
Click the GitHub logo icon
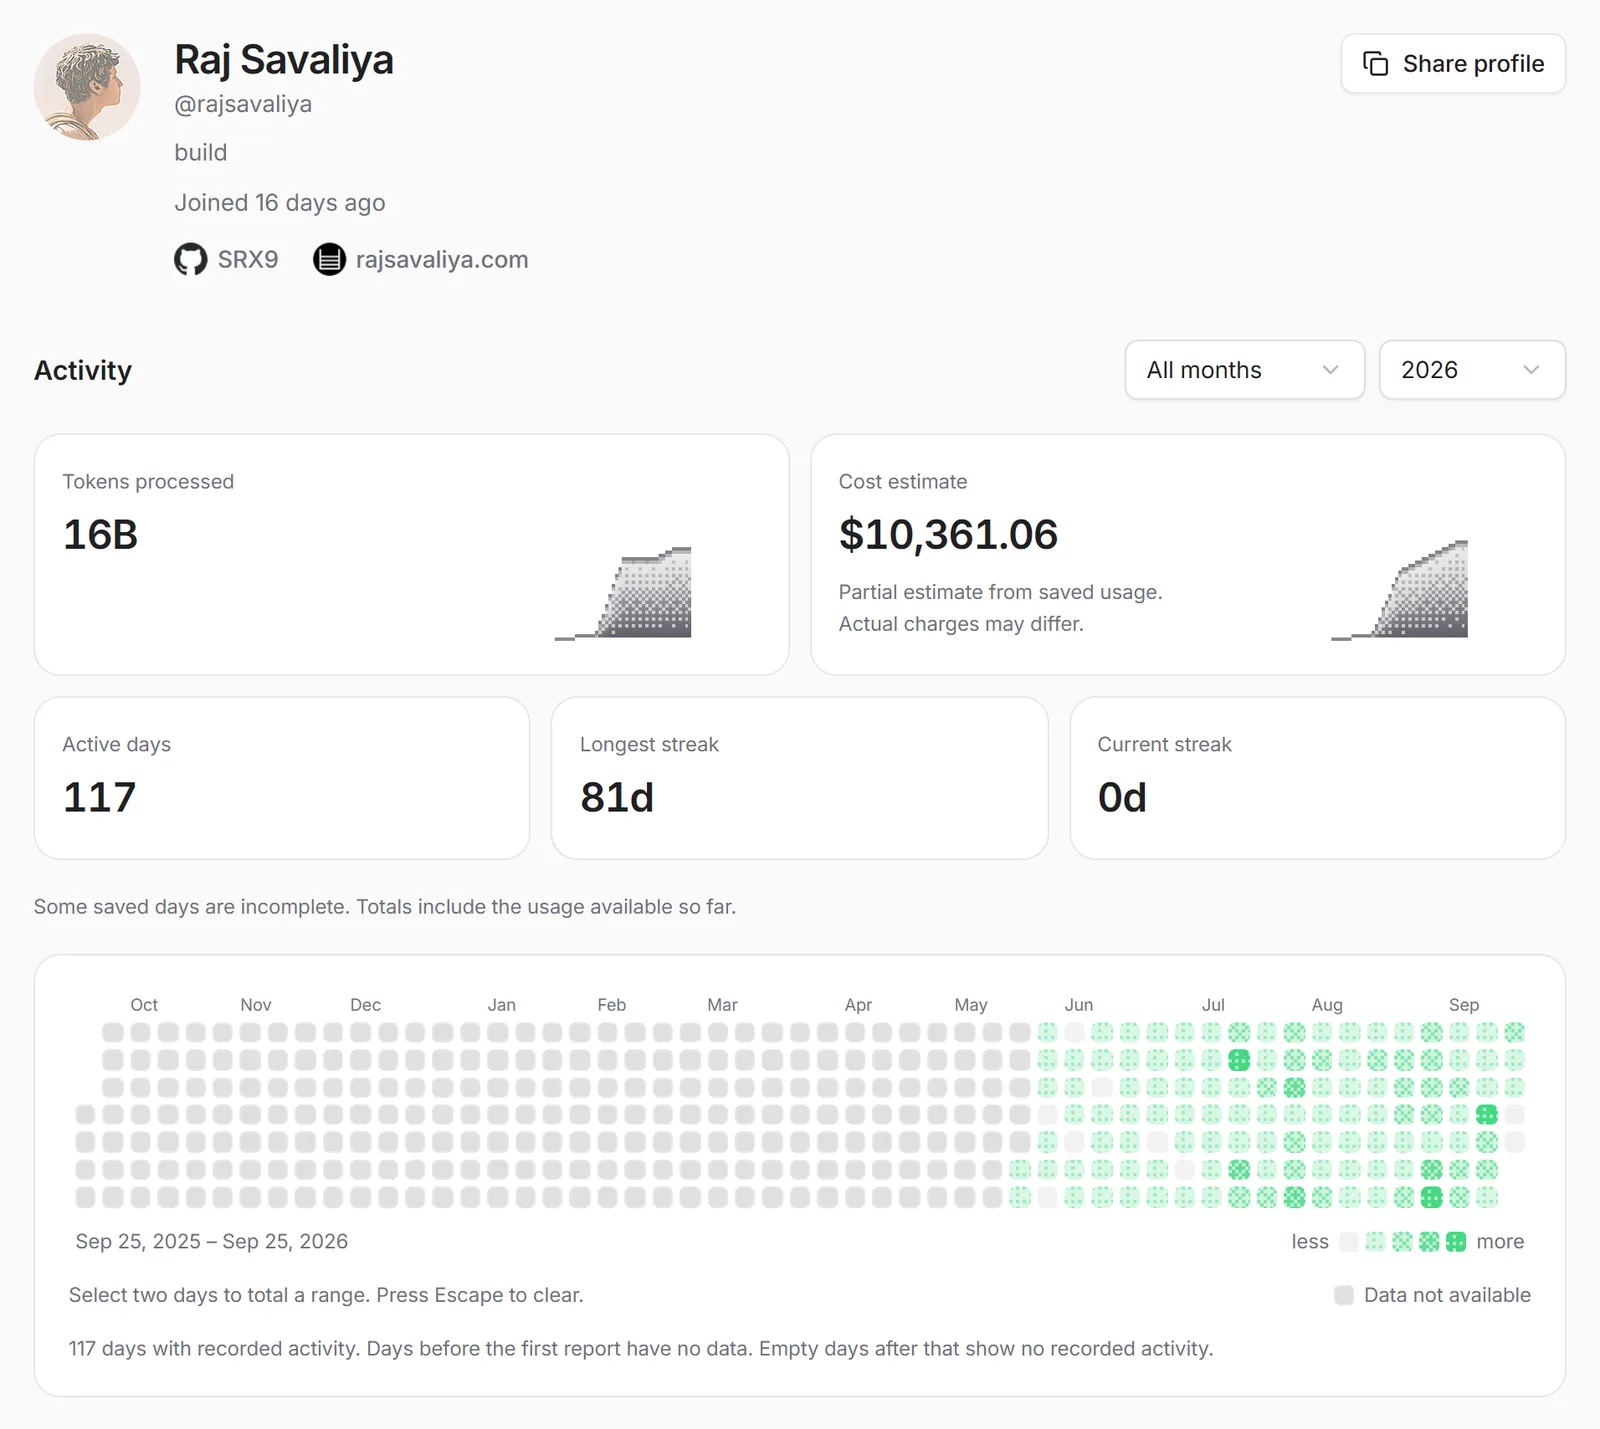click(x=190, y=260)
